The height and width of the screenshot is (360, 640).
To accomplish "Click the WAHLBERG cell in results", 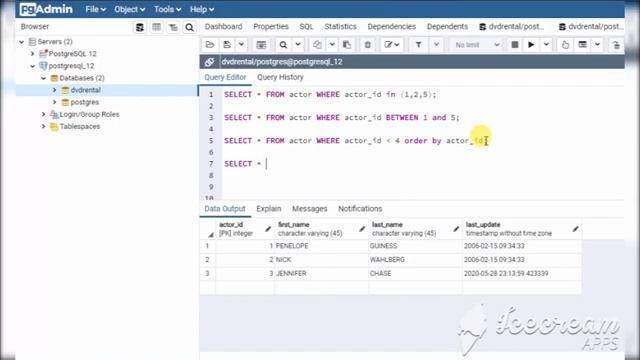I will 415,260.
